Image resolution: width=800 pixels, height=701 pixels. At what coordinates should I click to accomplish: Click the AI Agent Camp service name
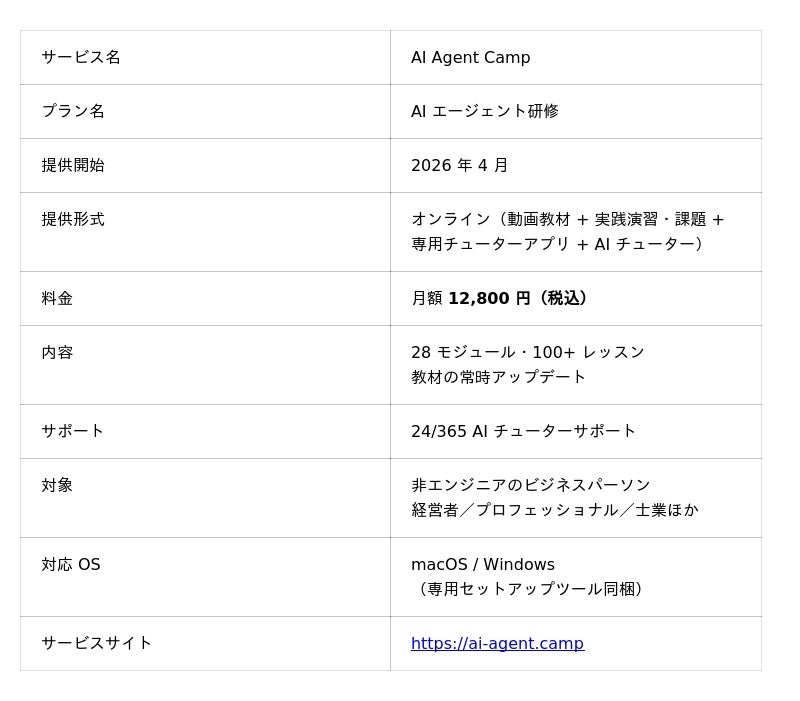[470, 58]
